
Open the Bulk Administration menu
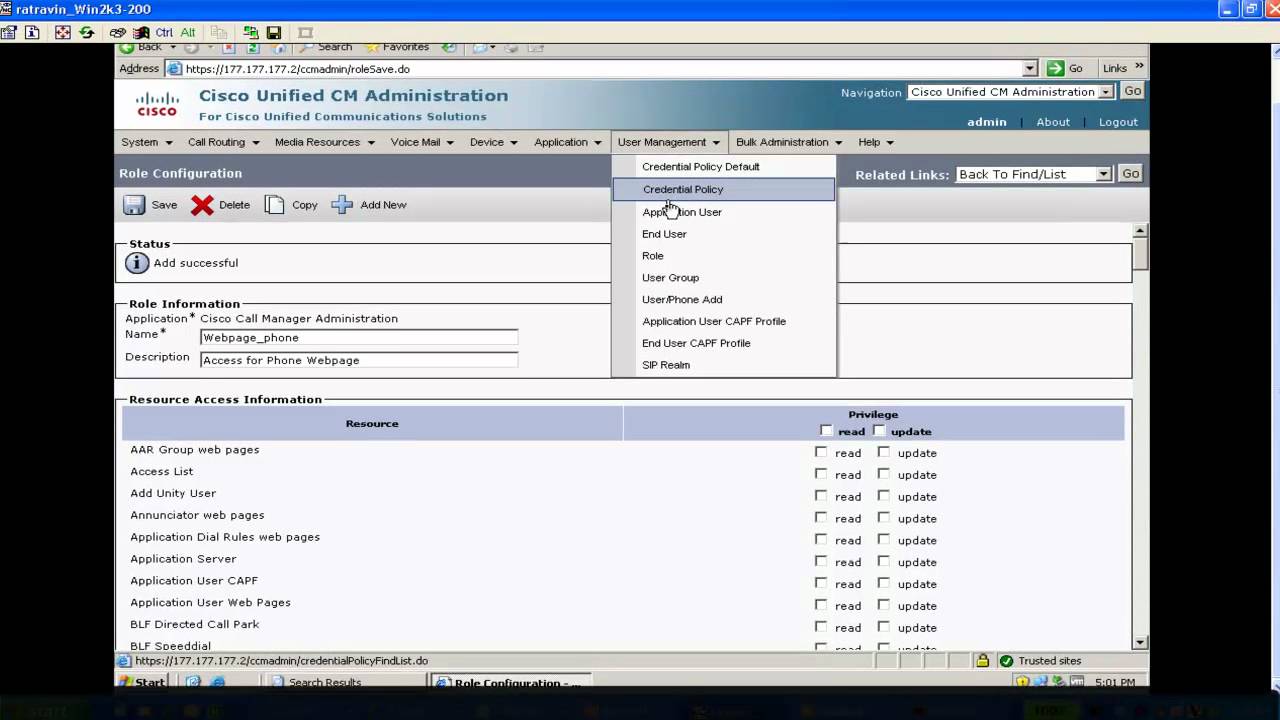coord(789,142)
